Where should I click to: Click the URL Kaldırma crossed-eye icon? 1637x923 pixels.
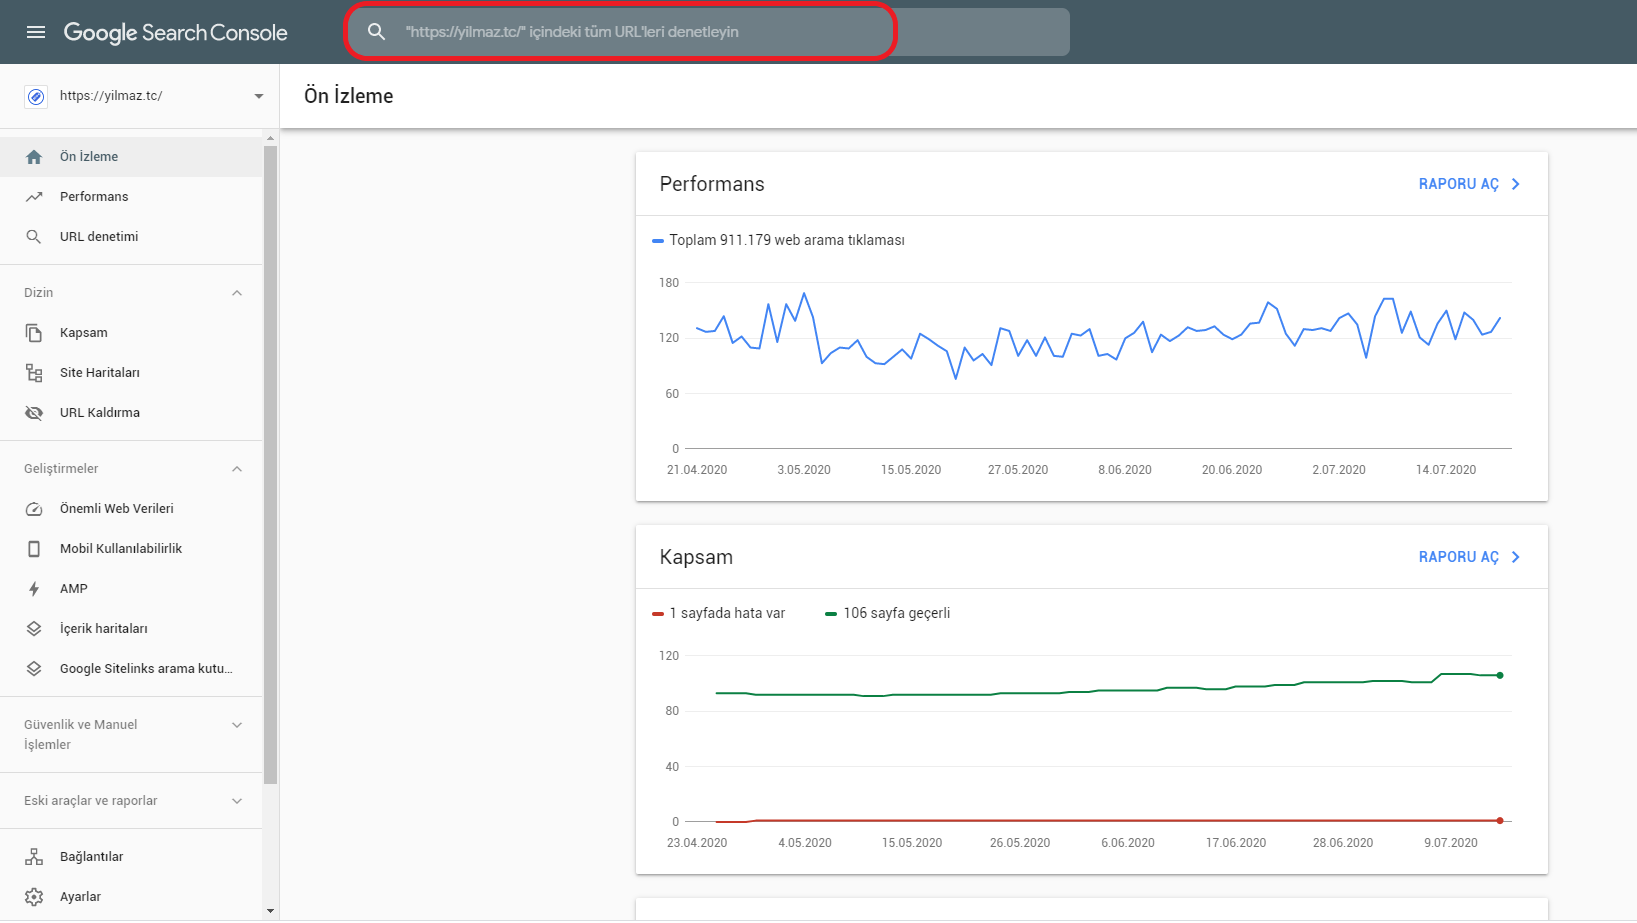[34, 413]
